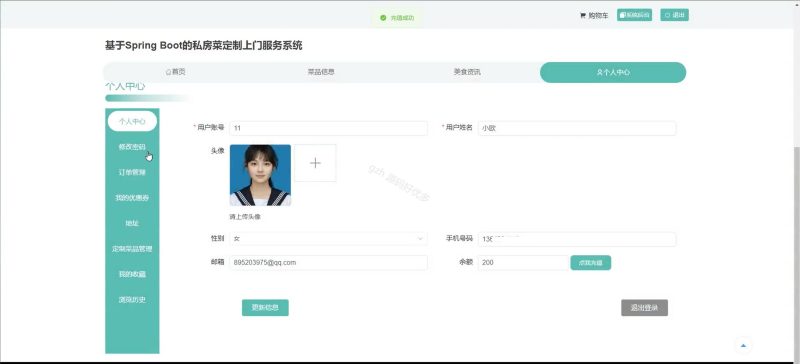Select 个人中心 in the left sidebar
Screen dimensions: 800x364
point(132,122)
